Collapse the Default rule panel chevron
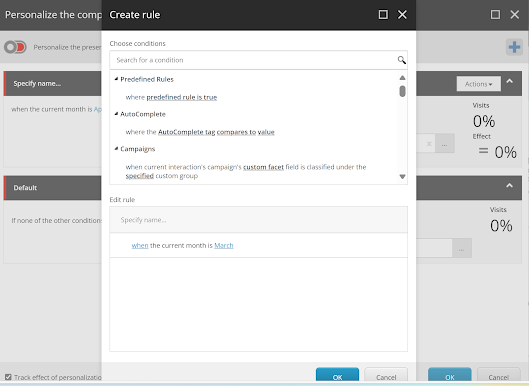This screenshot has height=386, width=529. (509, 185)
